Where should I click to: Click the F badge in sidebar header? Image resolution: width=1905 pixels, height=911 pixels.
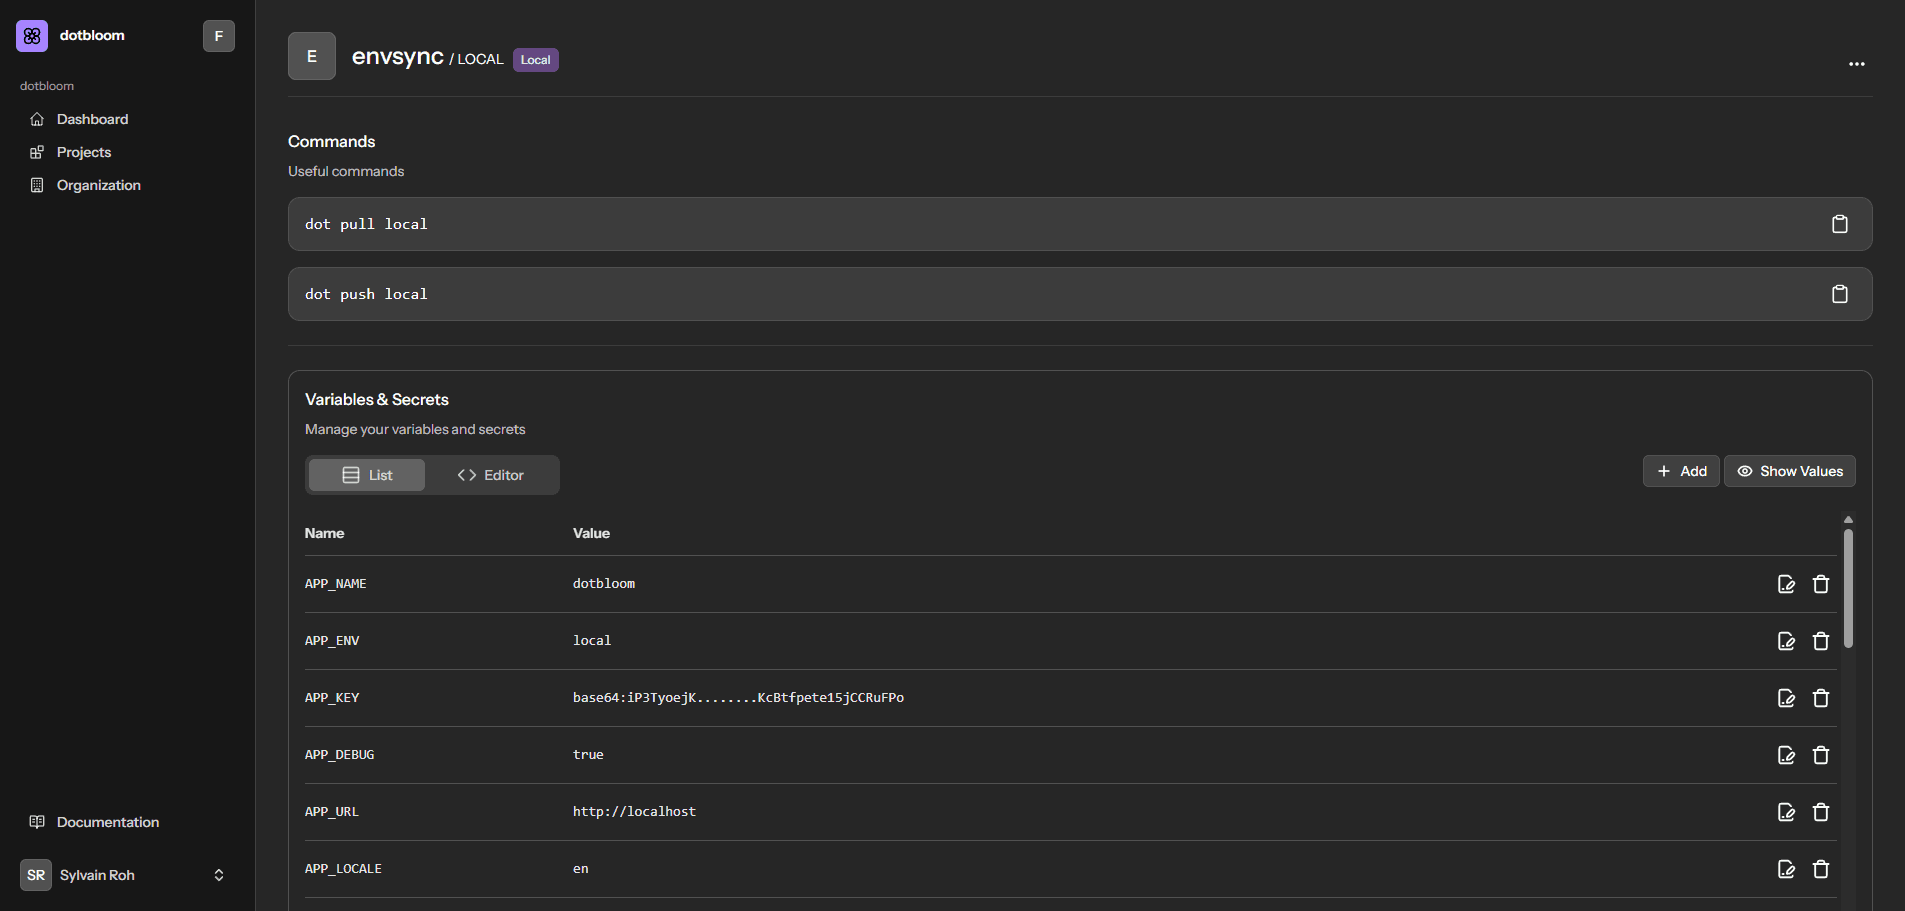(219, 36)
